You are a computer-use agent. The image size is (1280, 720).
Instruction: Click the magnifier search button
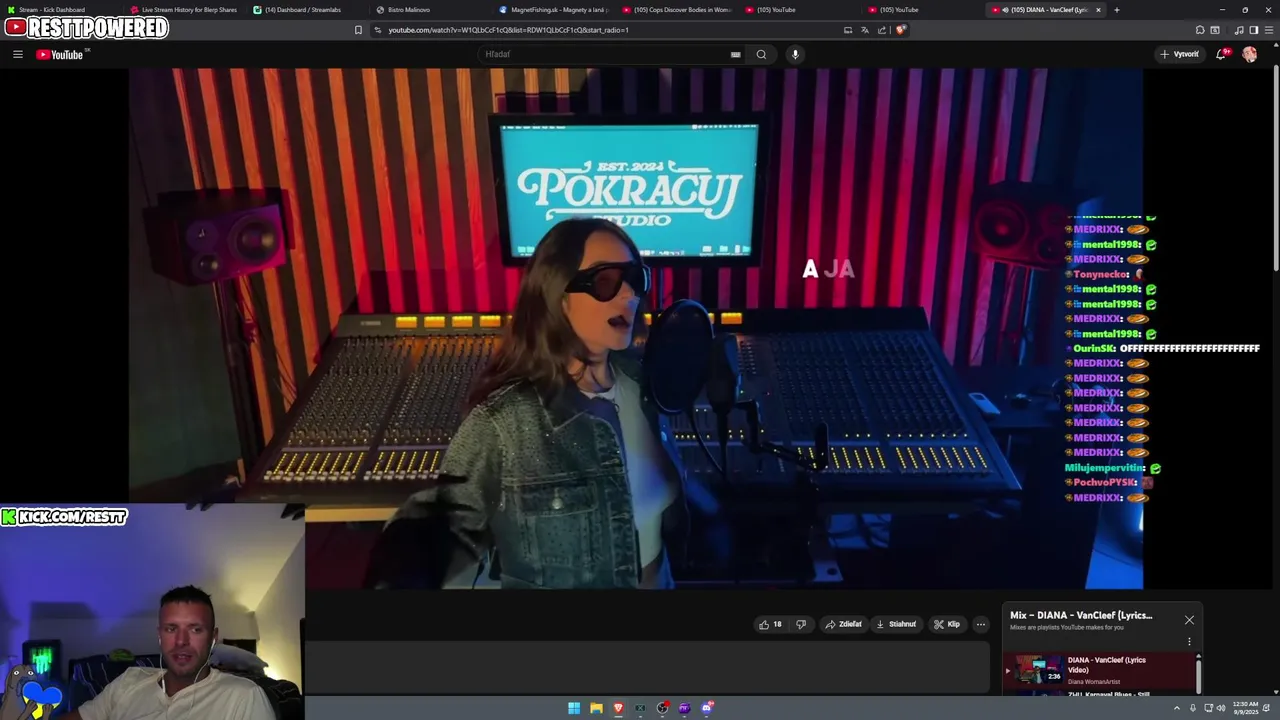point(761,54)
